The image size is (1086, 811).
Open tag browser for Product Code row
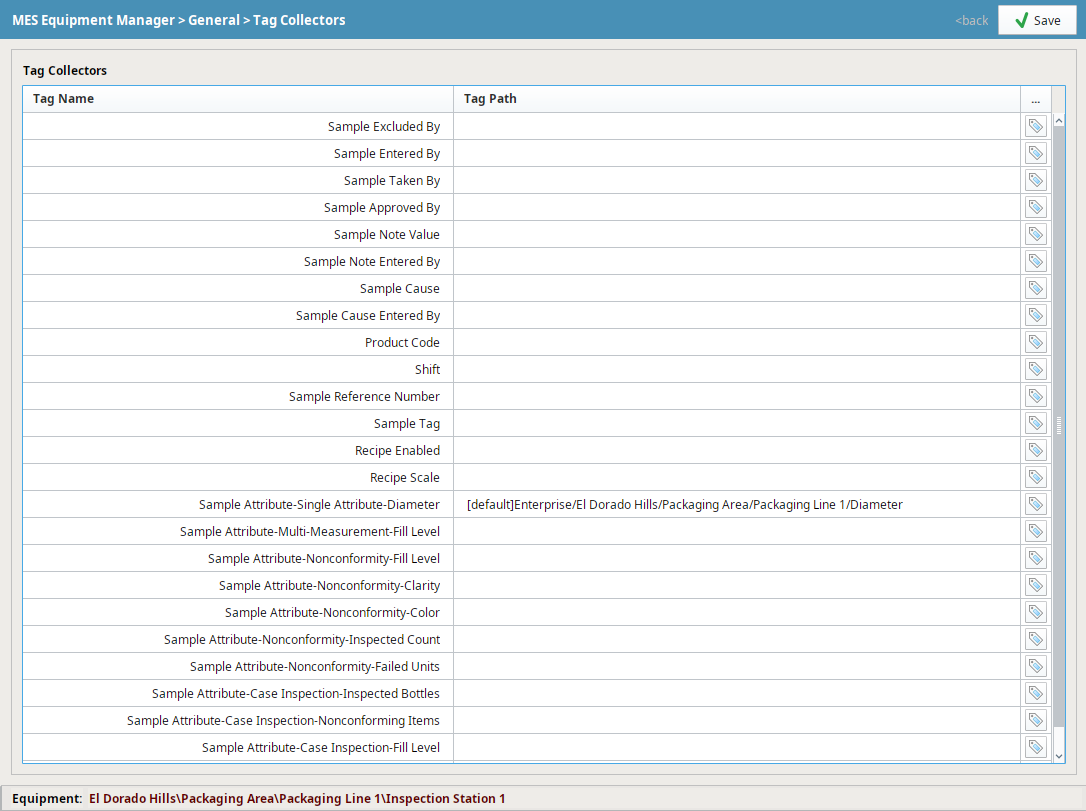click(x=1035, y=342)
